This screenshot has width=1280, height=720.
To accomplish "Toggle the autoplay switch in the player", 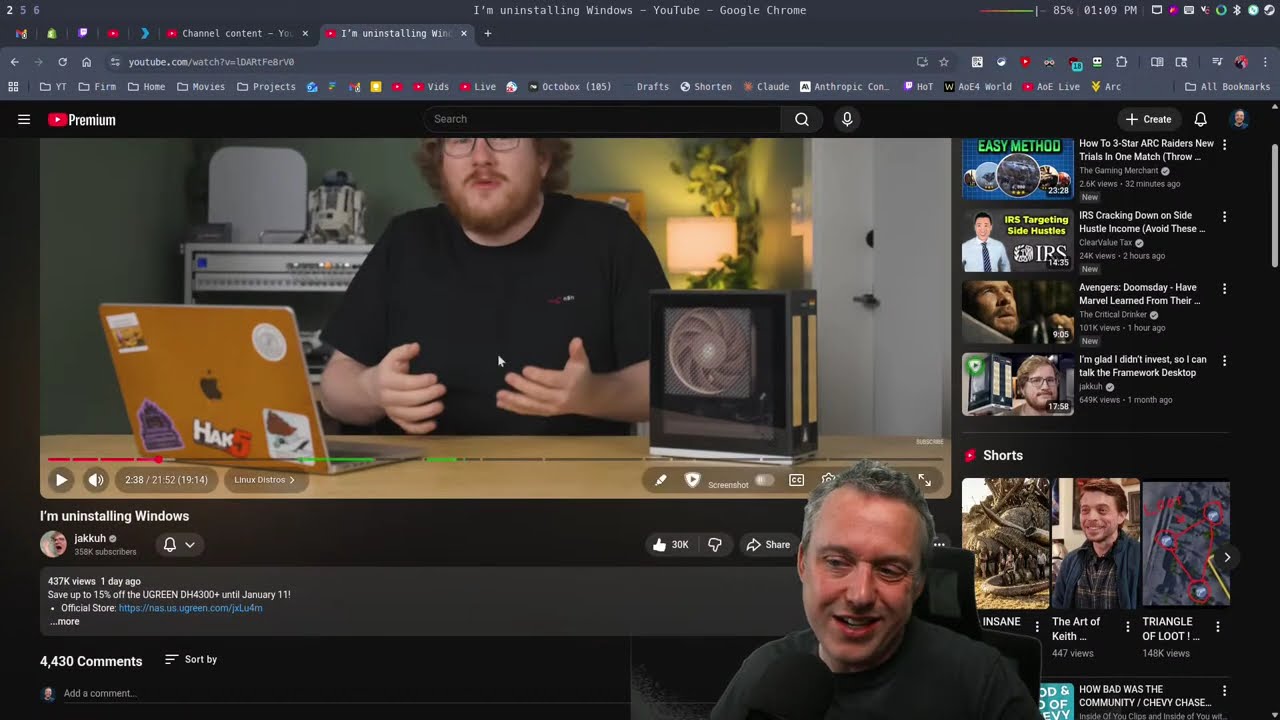I will click(764, 480).
